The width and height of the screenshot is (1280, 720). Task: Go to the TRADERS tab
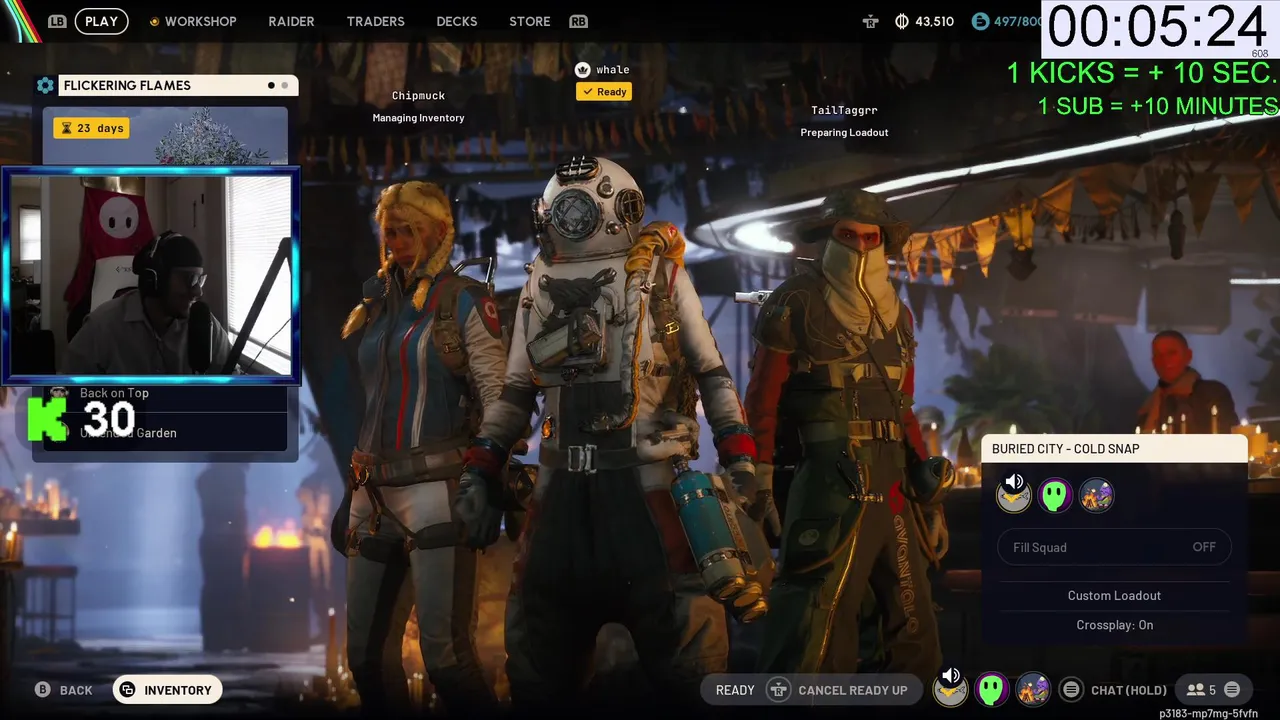375,21
